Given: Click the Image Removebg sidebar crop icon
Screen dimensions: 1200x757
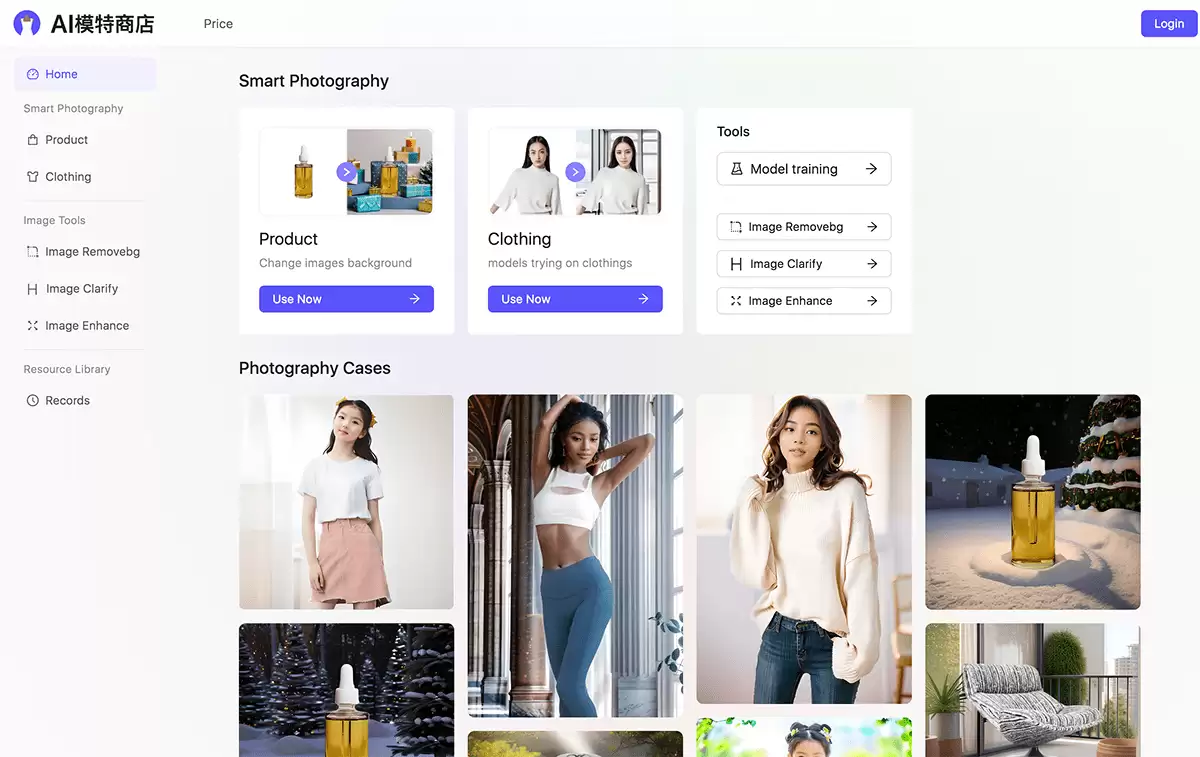Looking at the screenshot, I should pyautogui.click(x=33, y=252).
